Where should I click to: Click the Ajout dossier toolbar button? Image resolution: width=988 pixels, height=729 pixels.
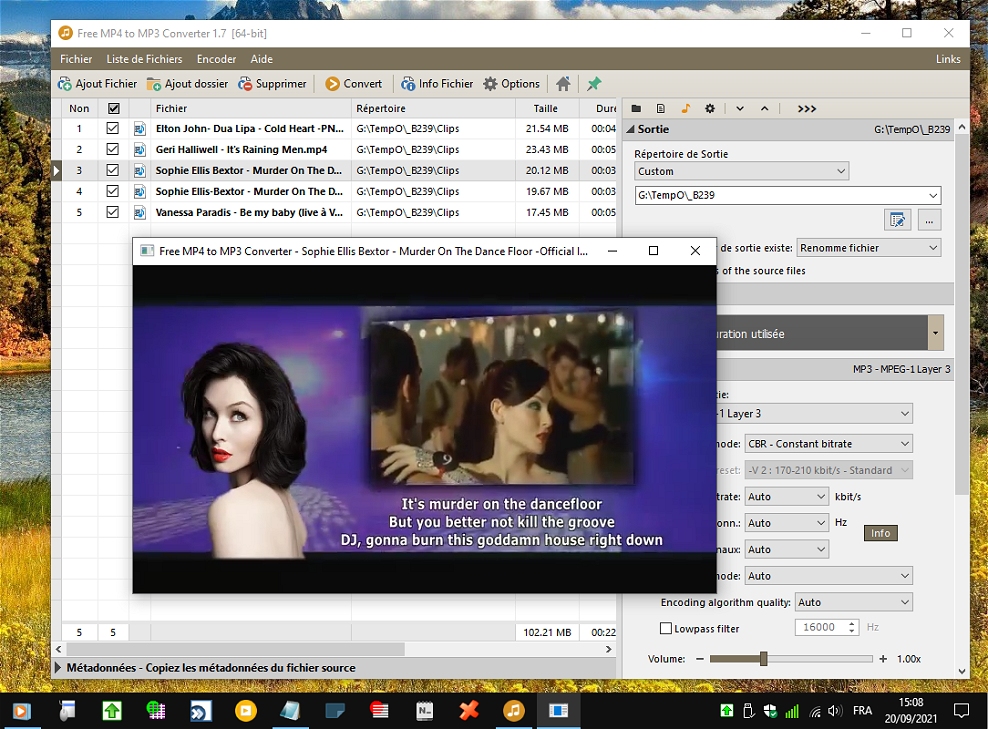pyautogui.click(x=187, y=84)
